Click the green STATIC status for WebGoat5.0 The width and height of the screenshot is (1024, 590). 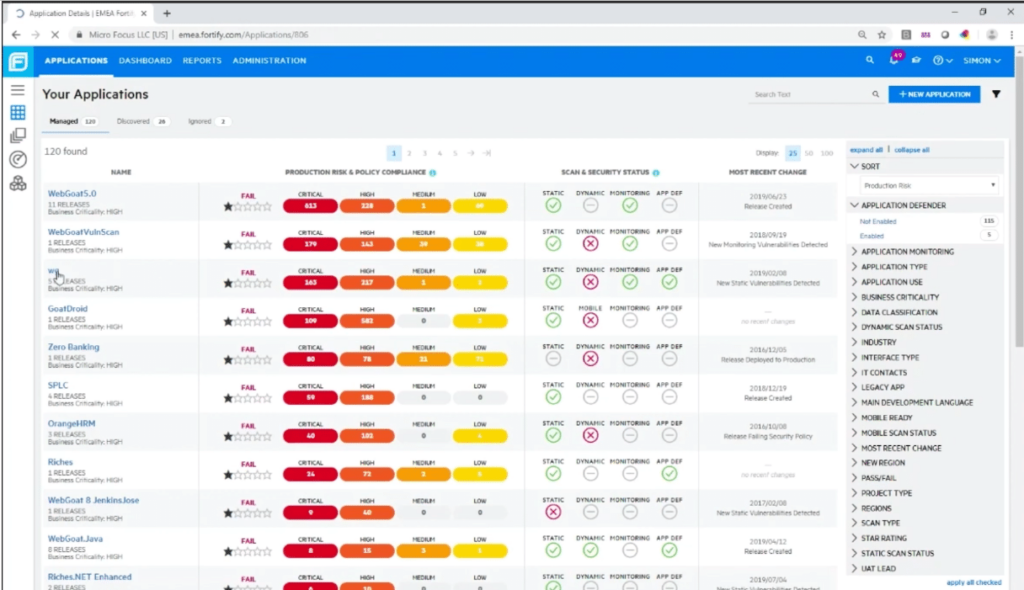tap(552, 204)
